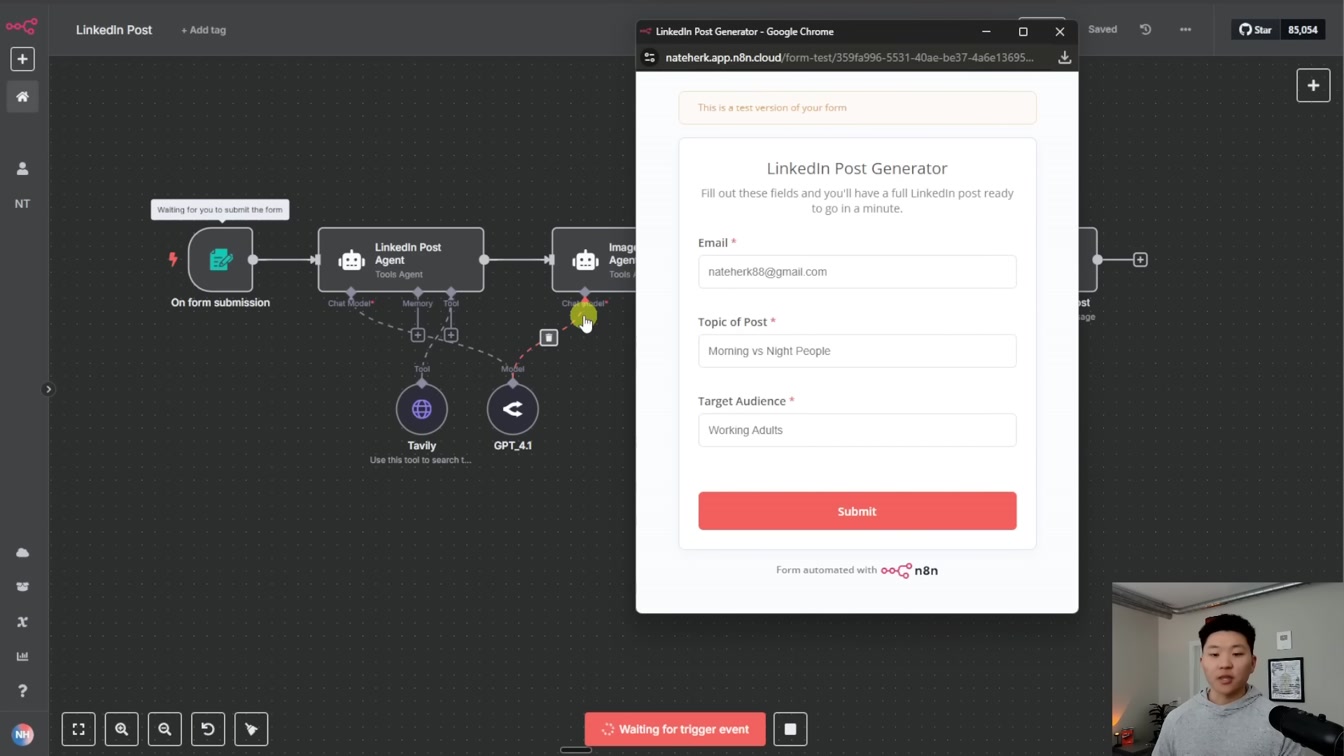Viewport: 1344px width, 756px height.
Task: Click the Add tag link
Action: coord(203,30)
